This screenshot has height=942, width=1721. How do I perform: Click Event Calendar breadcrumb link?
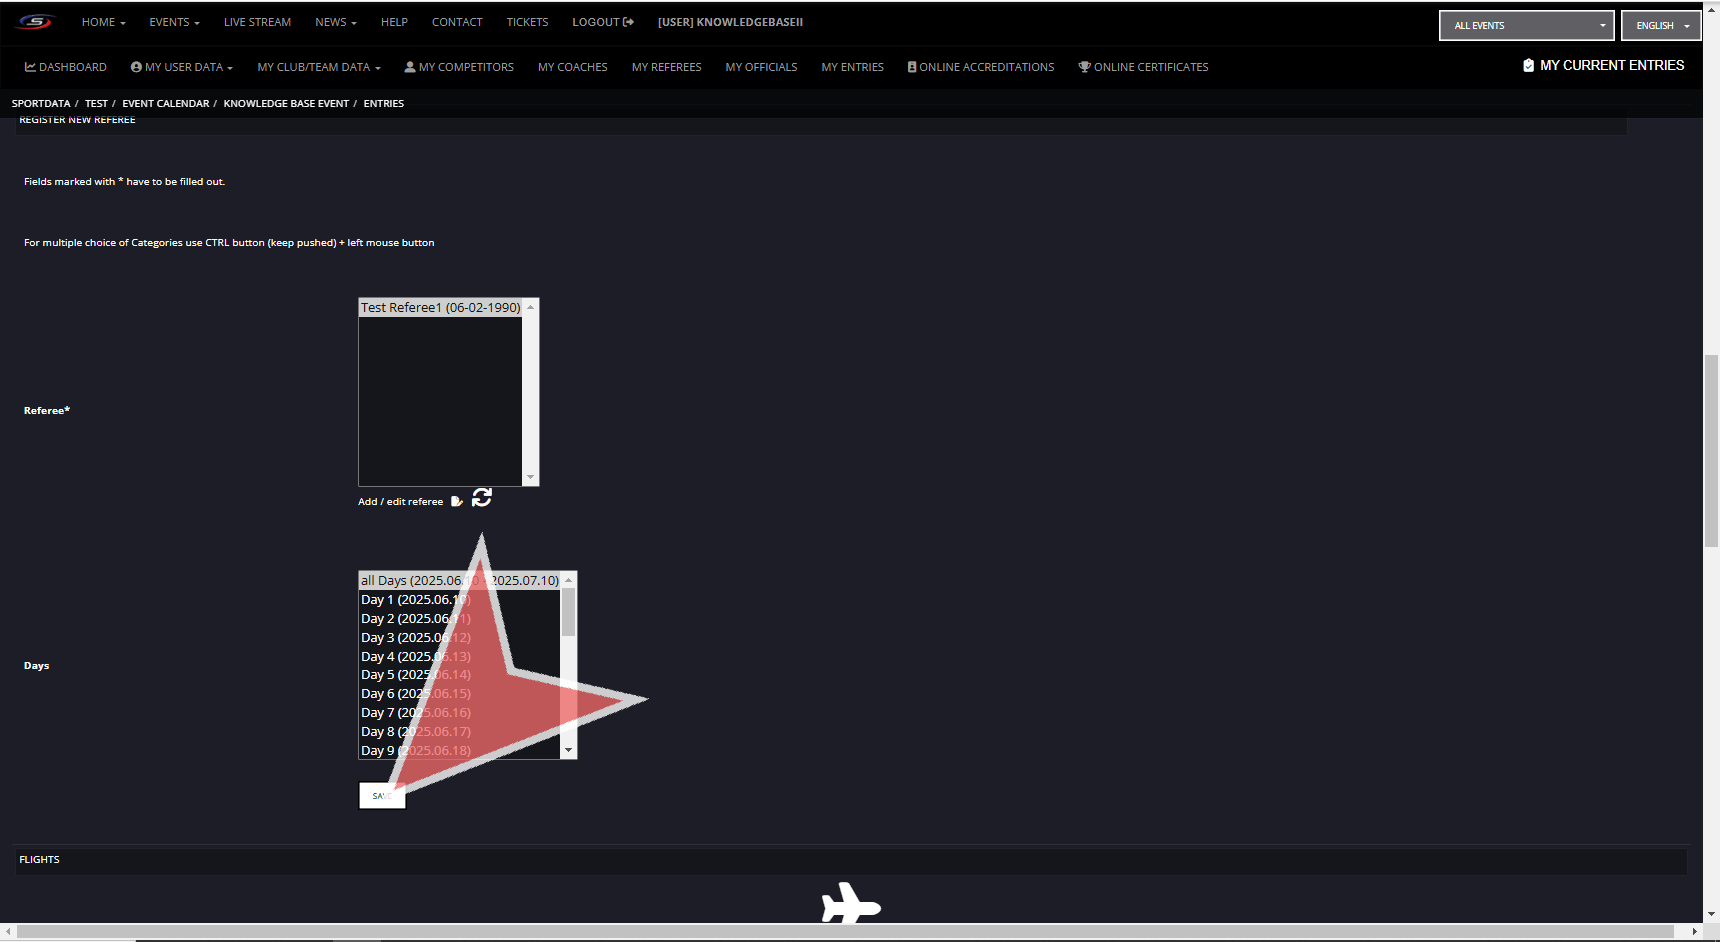pos(166,104)
